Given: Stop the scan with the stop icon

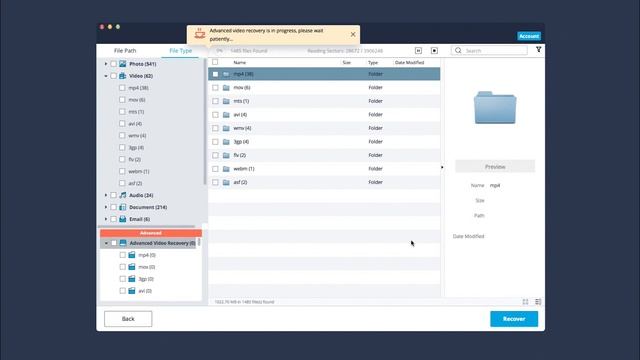Looking at the screenshot, I should coord(434,51).
